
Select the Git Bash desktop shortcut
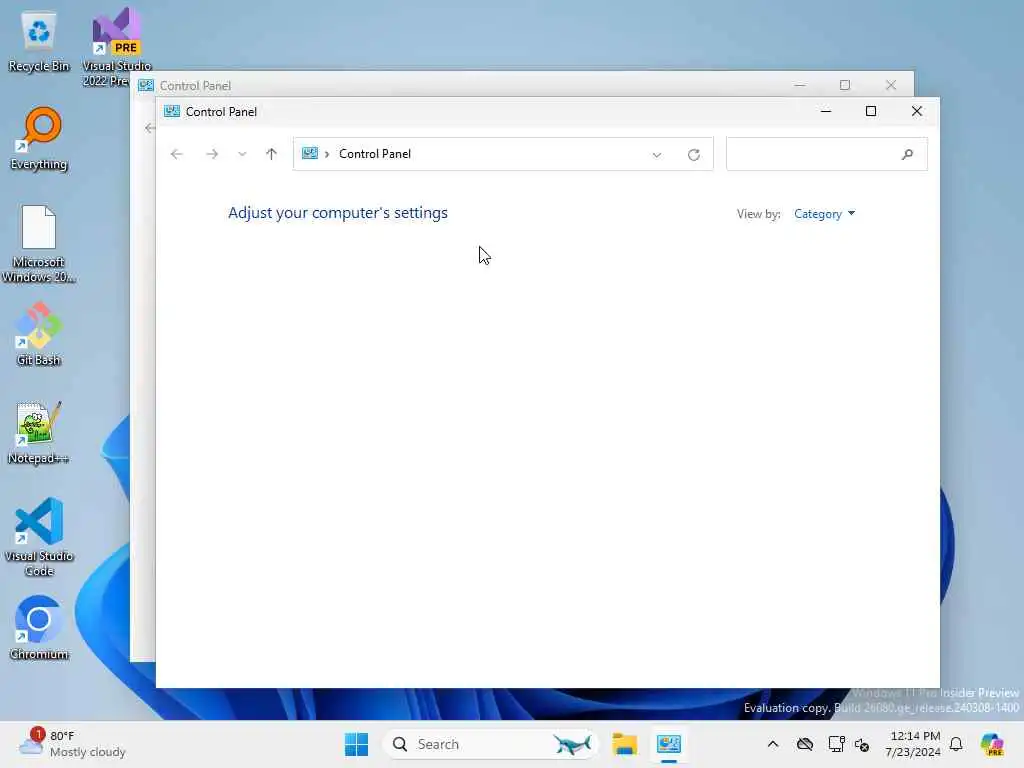click(39, 334)
